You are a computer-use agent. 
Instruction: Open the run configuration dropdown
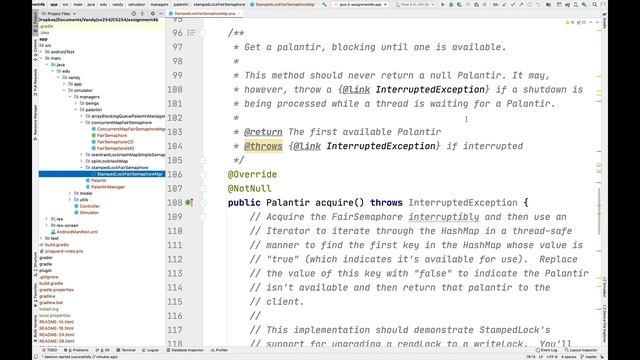point(360,4)
